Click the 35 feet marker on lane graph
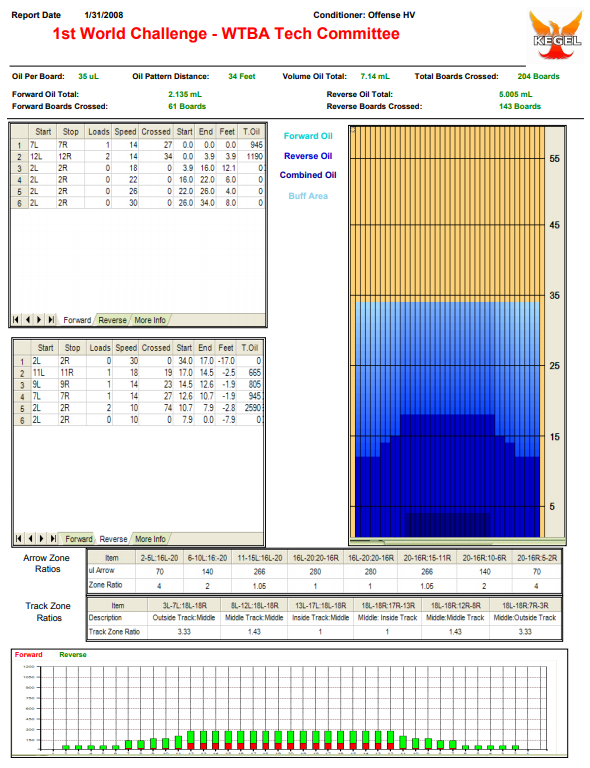 [x=554, y=295]
